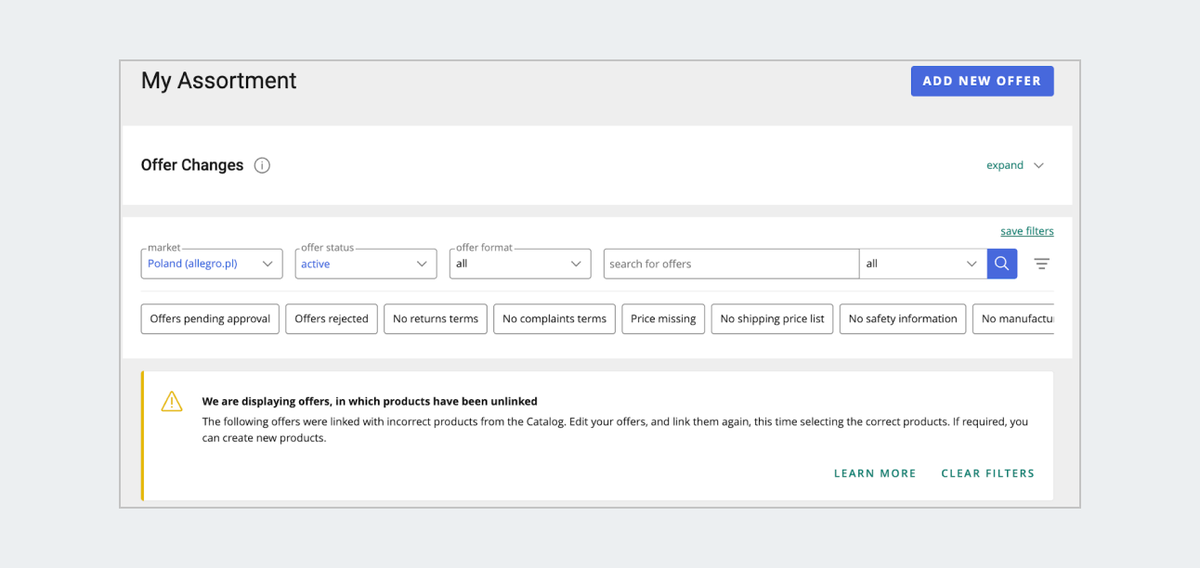Click the save filters link

click(1027, 231)
